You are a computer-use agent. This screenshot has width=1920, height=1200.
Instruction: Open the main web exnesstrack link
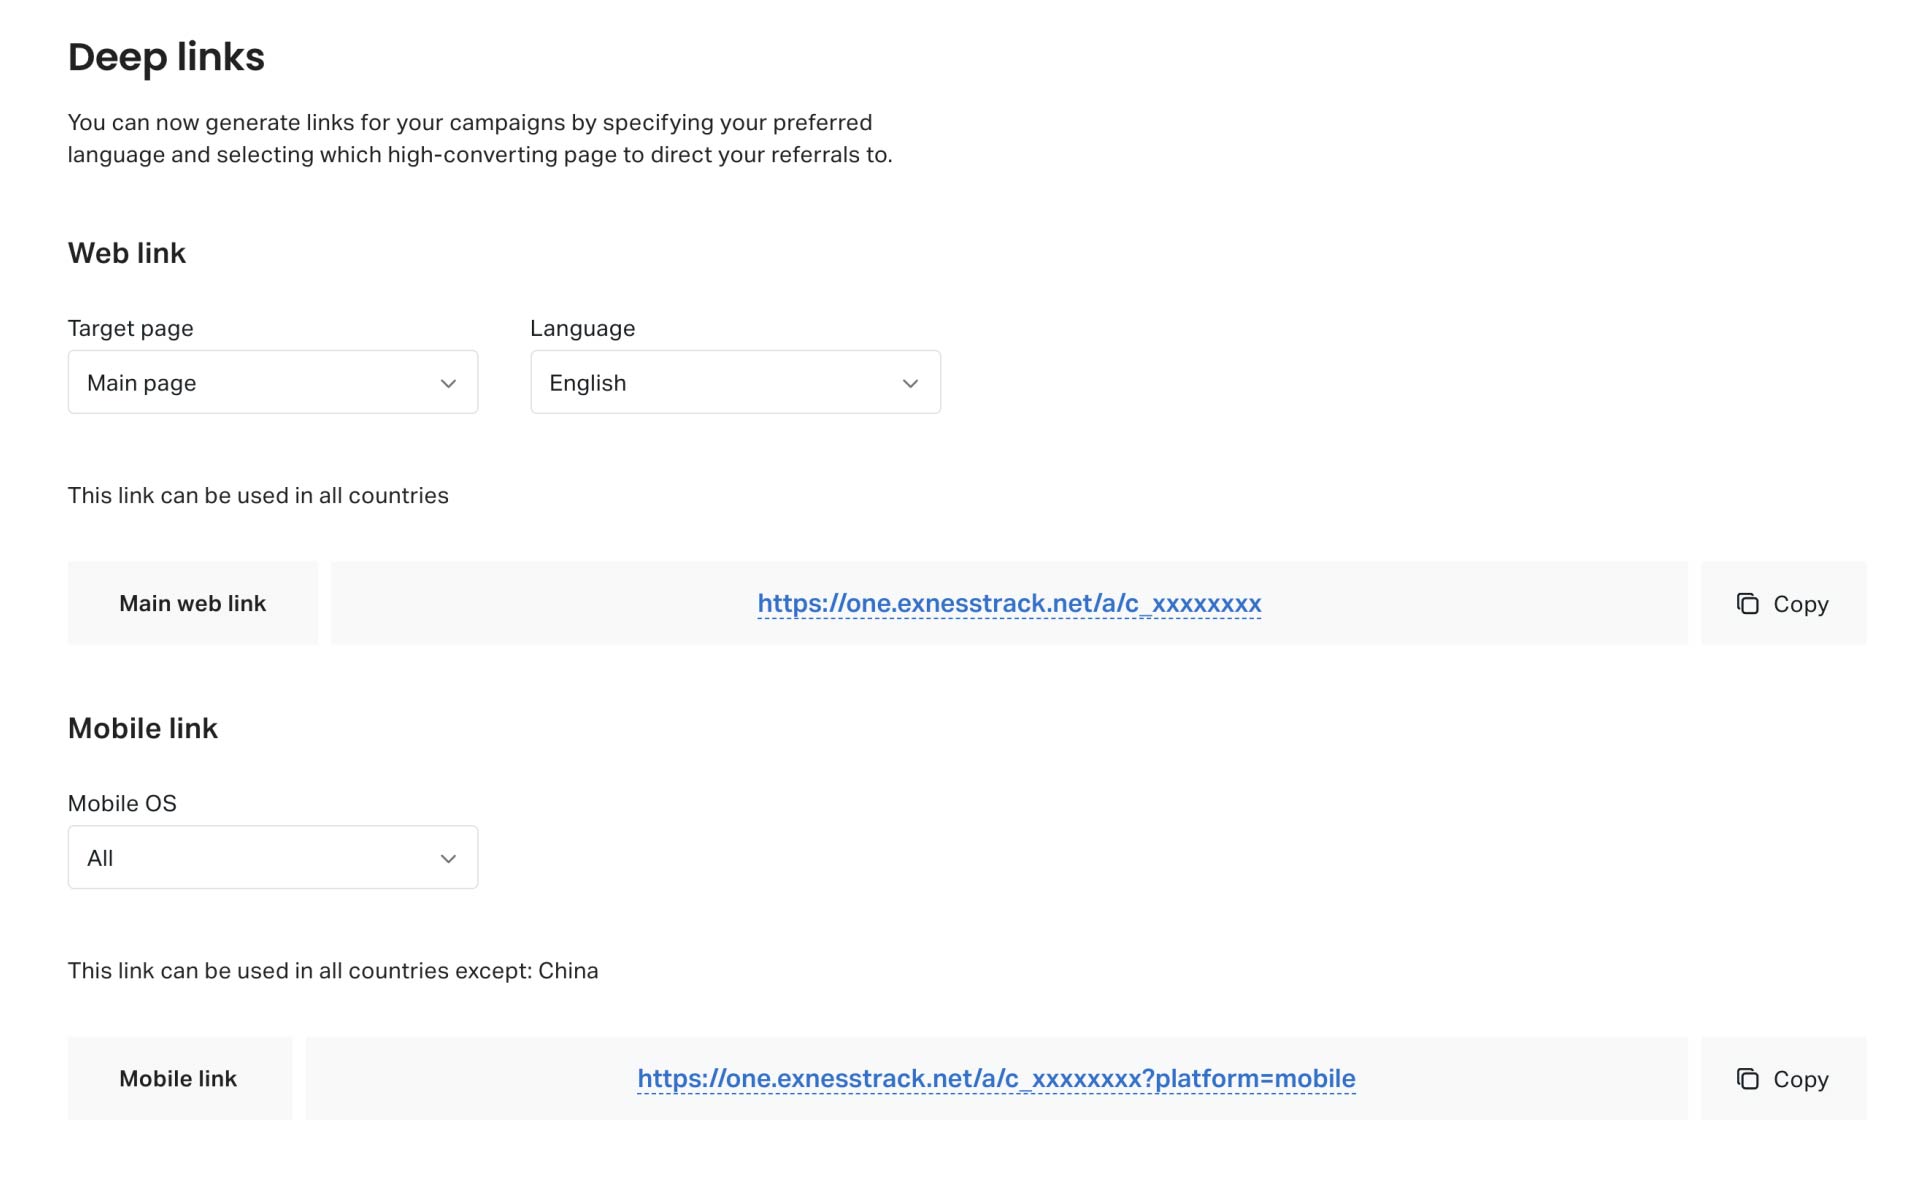tap(1009, 603)
